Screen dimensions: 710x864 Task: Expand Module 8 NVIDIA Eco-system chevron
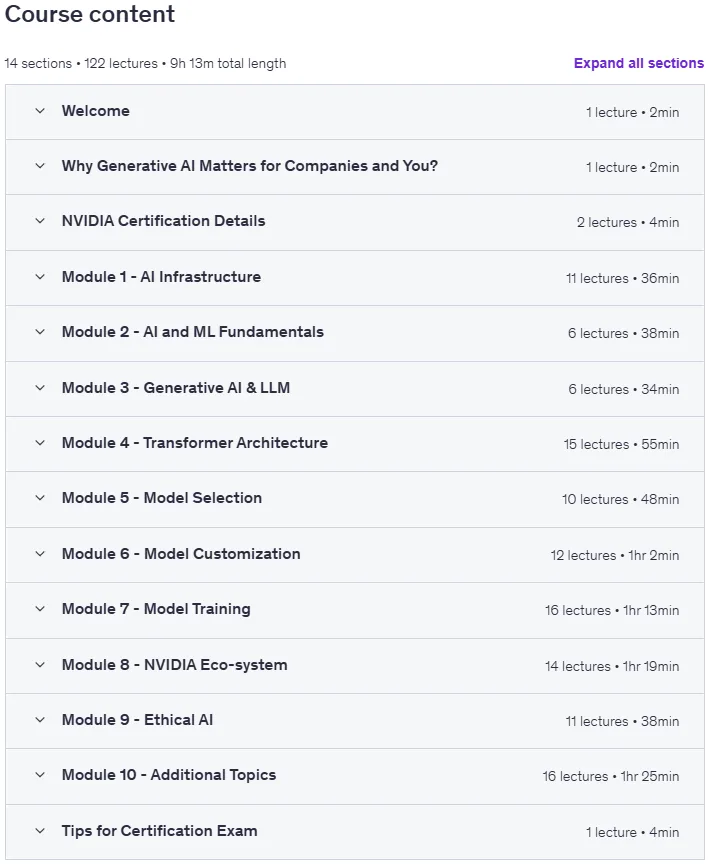40,665
